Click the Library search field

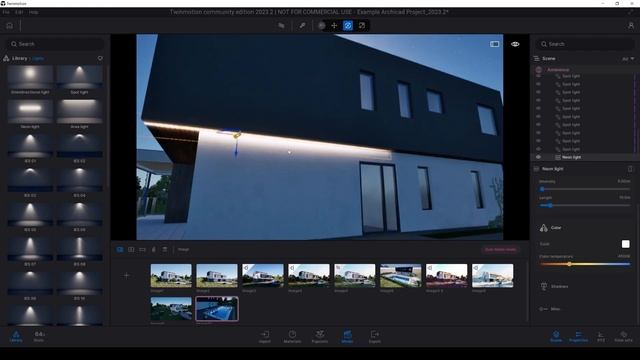55,44
